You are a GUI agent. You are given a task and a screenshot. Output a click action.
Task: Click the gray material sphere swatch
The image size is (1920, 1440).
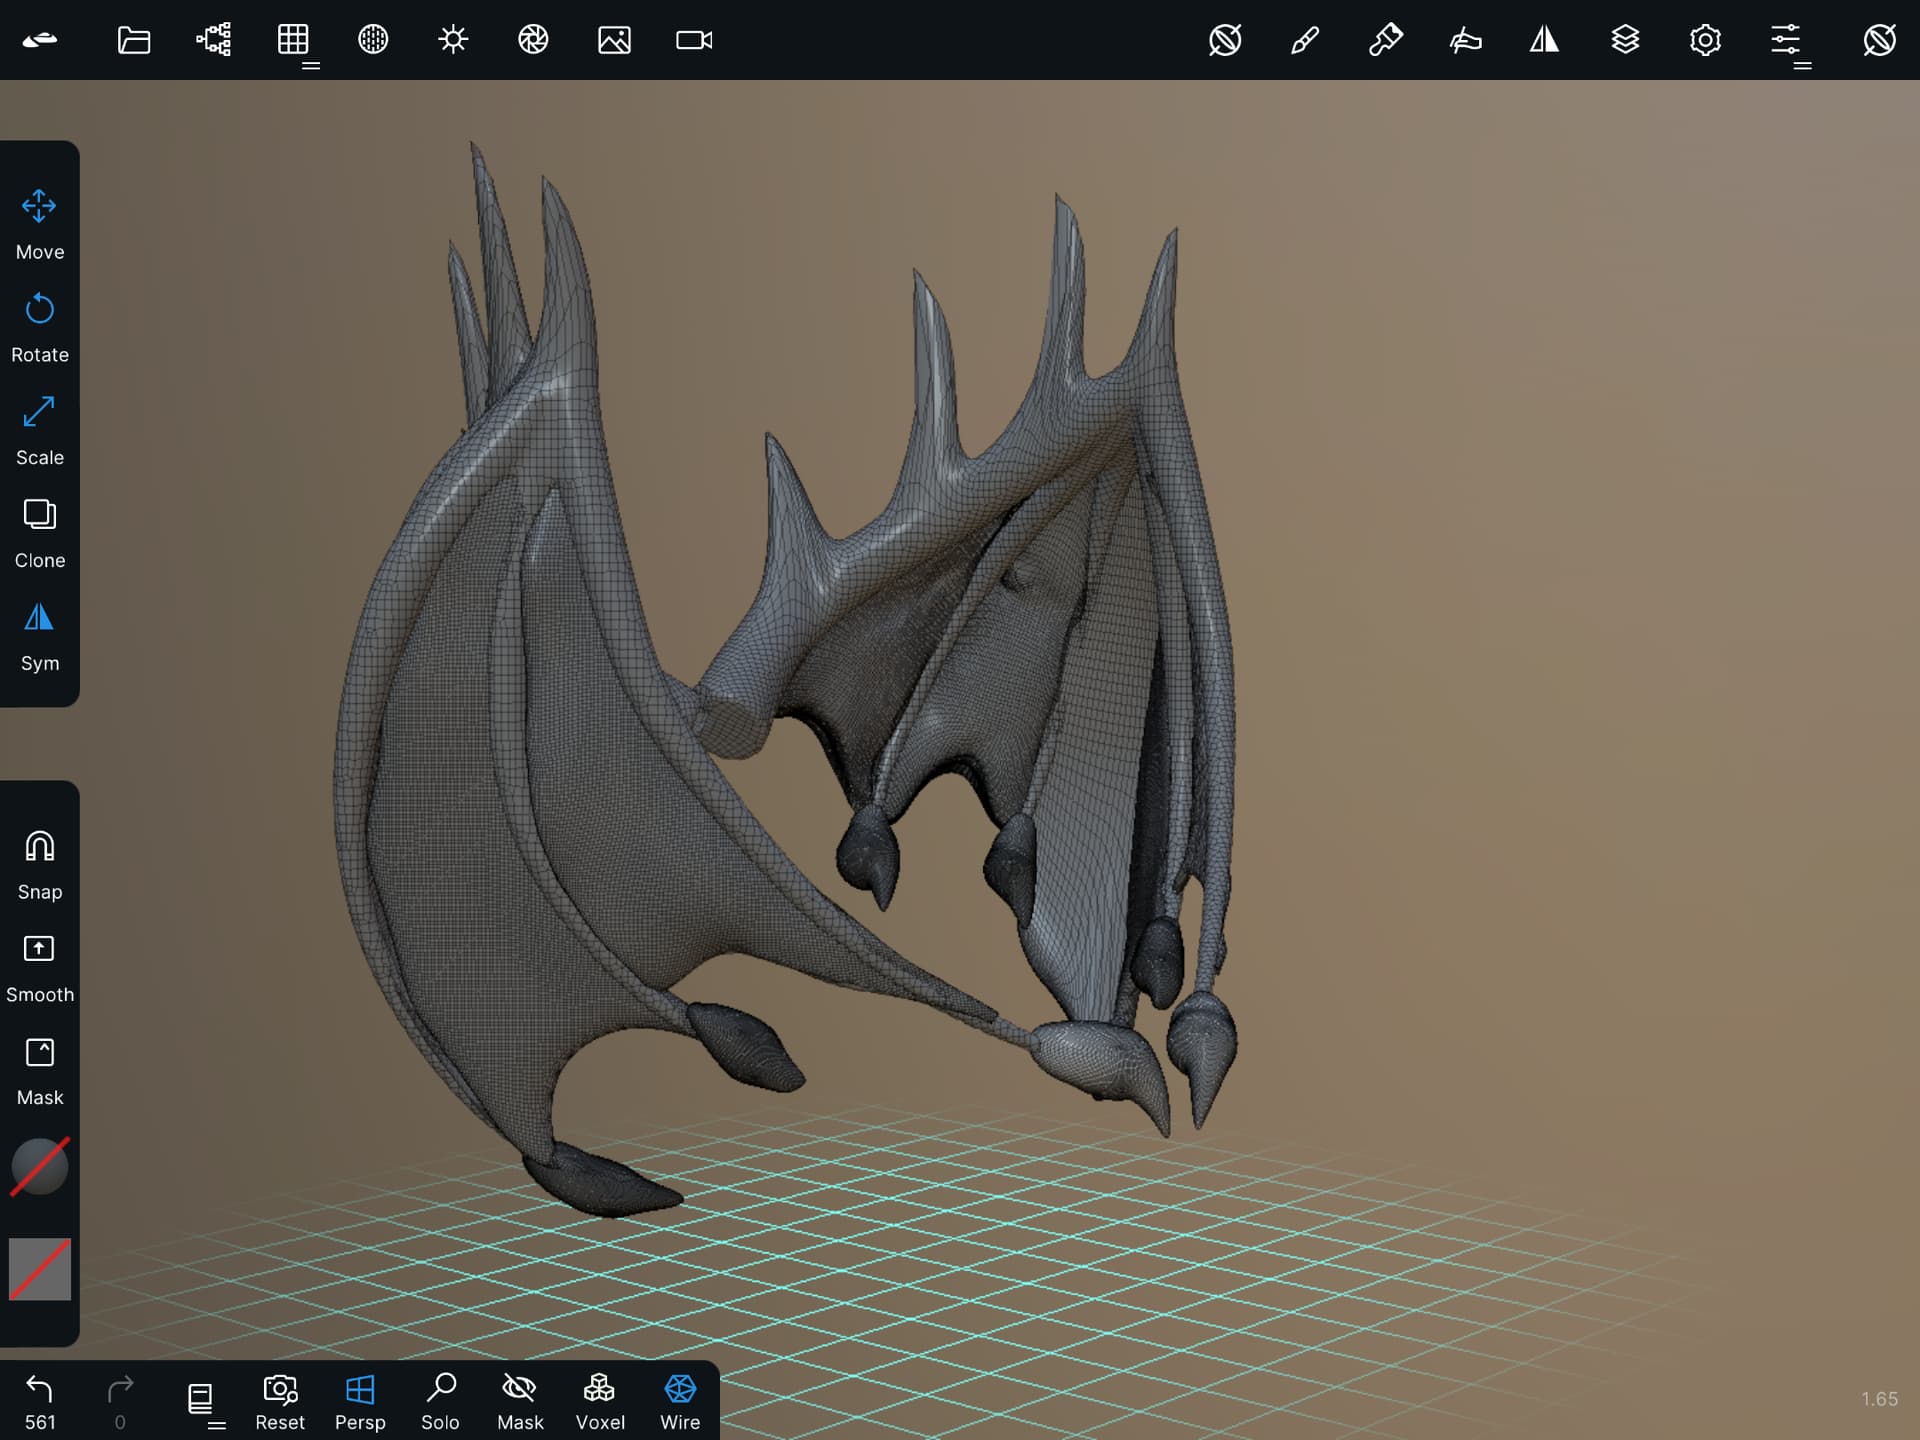point(40,1166)
